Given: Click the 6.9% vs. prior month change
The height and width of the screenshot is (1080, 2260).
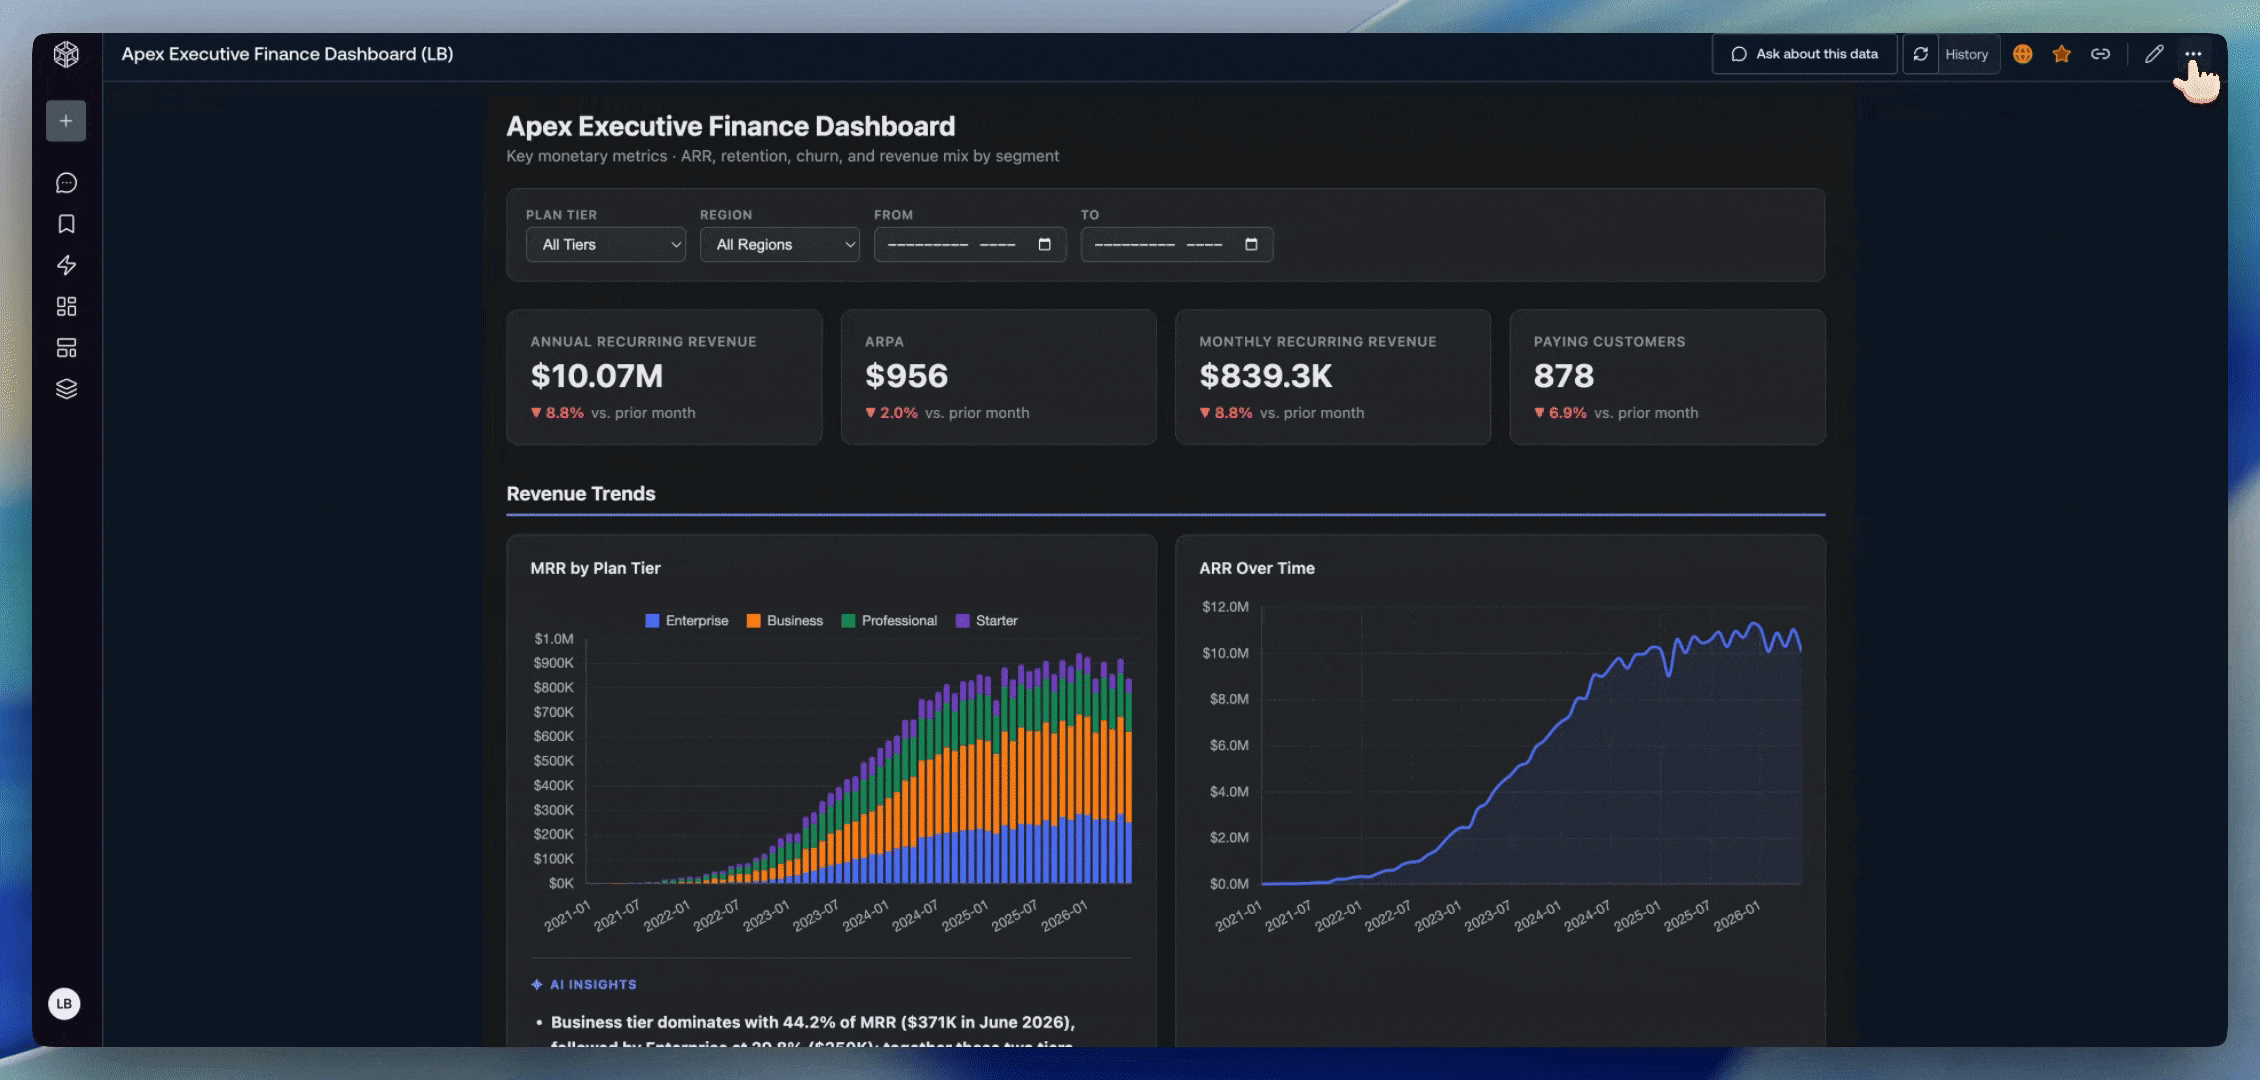Looking at the screenshot, I should [x=1616, y=413].
